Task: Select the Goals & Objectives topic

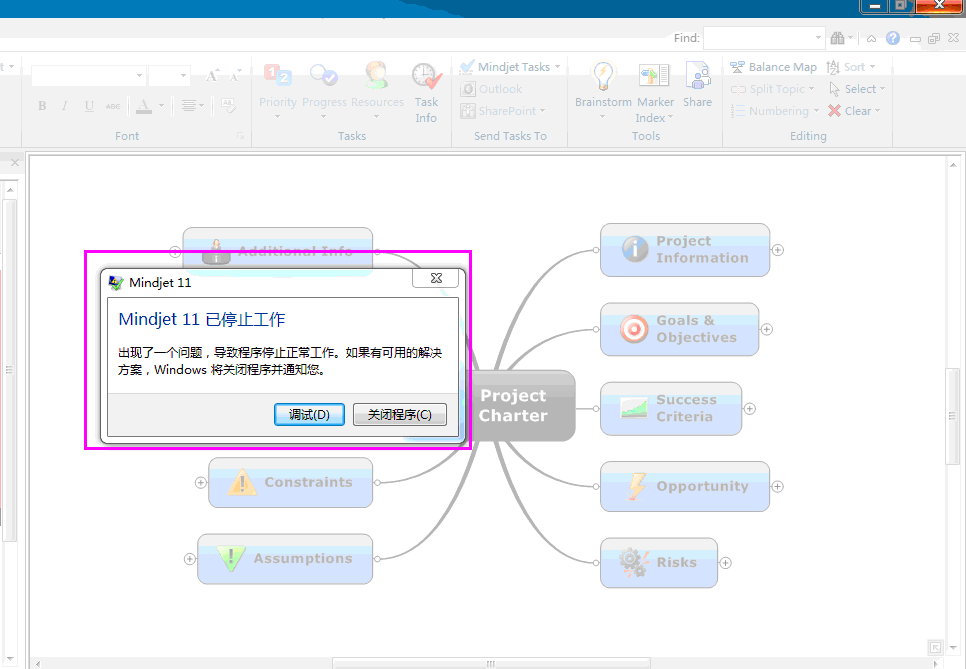Action: (x=680, y=329)
